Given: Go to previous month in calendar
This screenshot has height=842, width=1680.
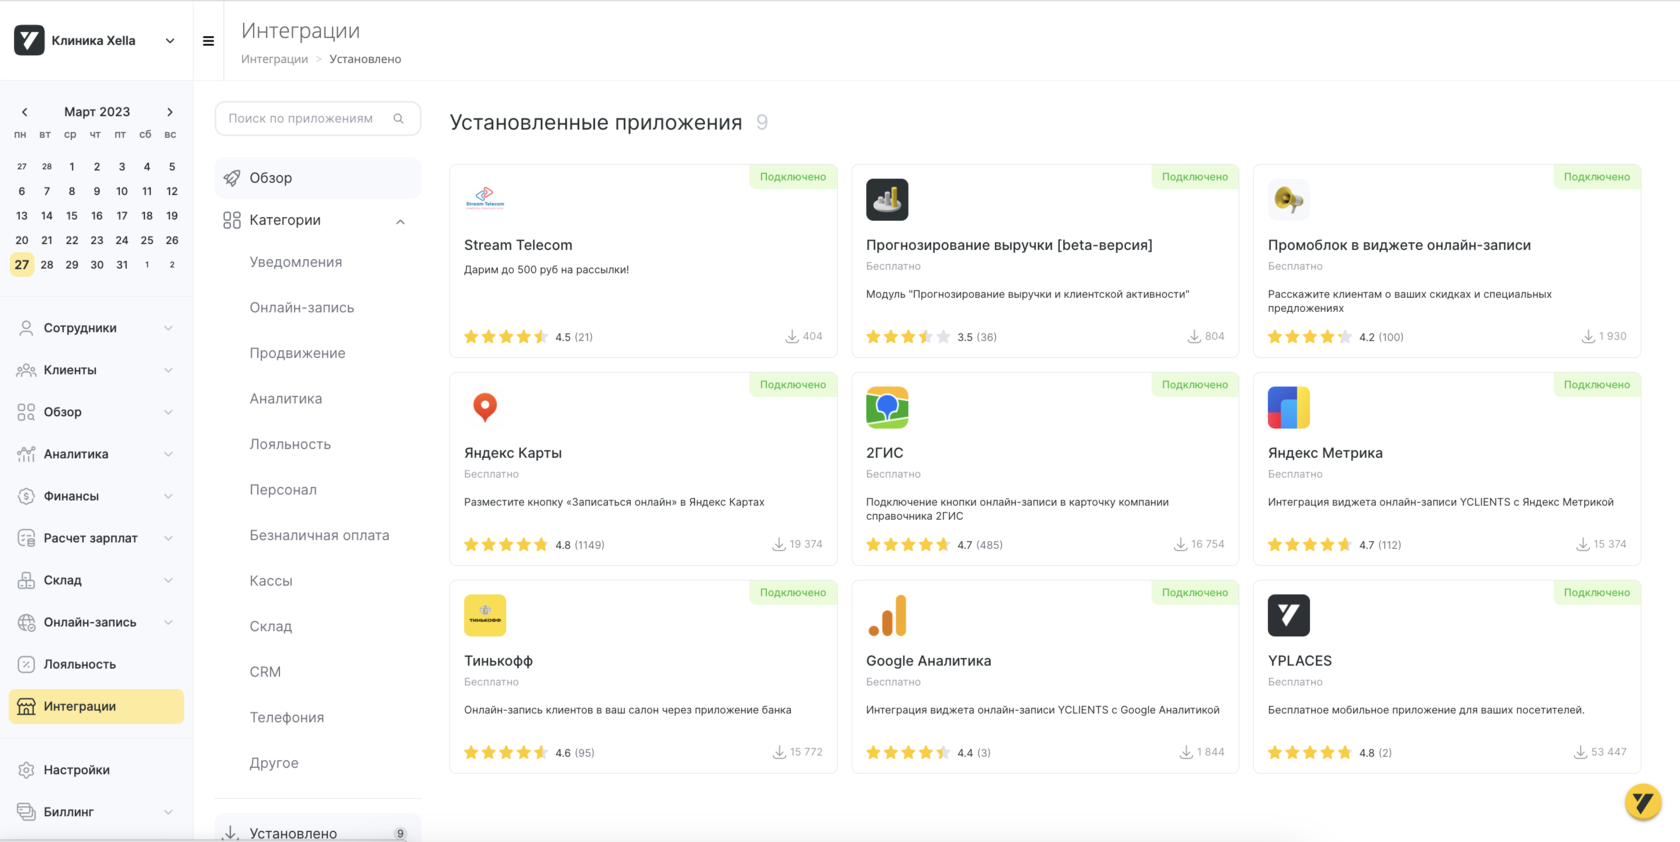Looking at the screenshot, I should coord(25,112).
